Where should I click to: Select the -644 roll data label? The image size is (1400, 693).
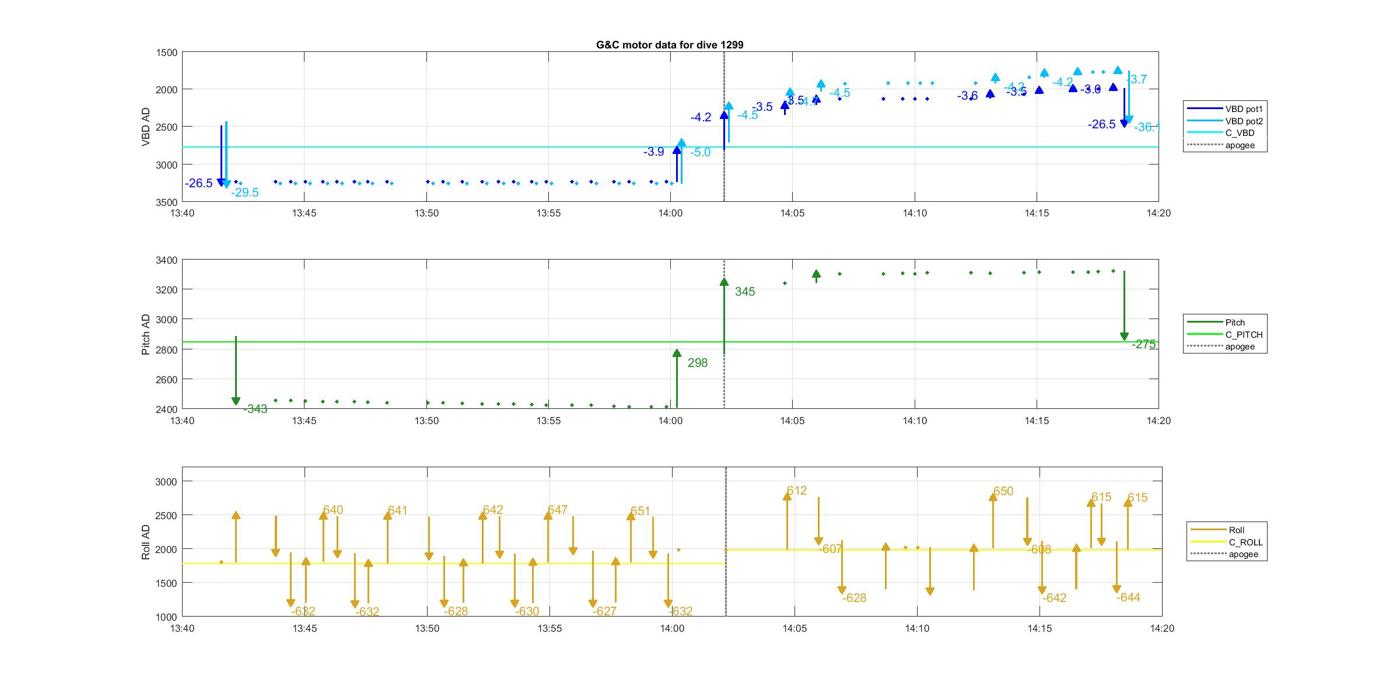(1129, 598)
